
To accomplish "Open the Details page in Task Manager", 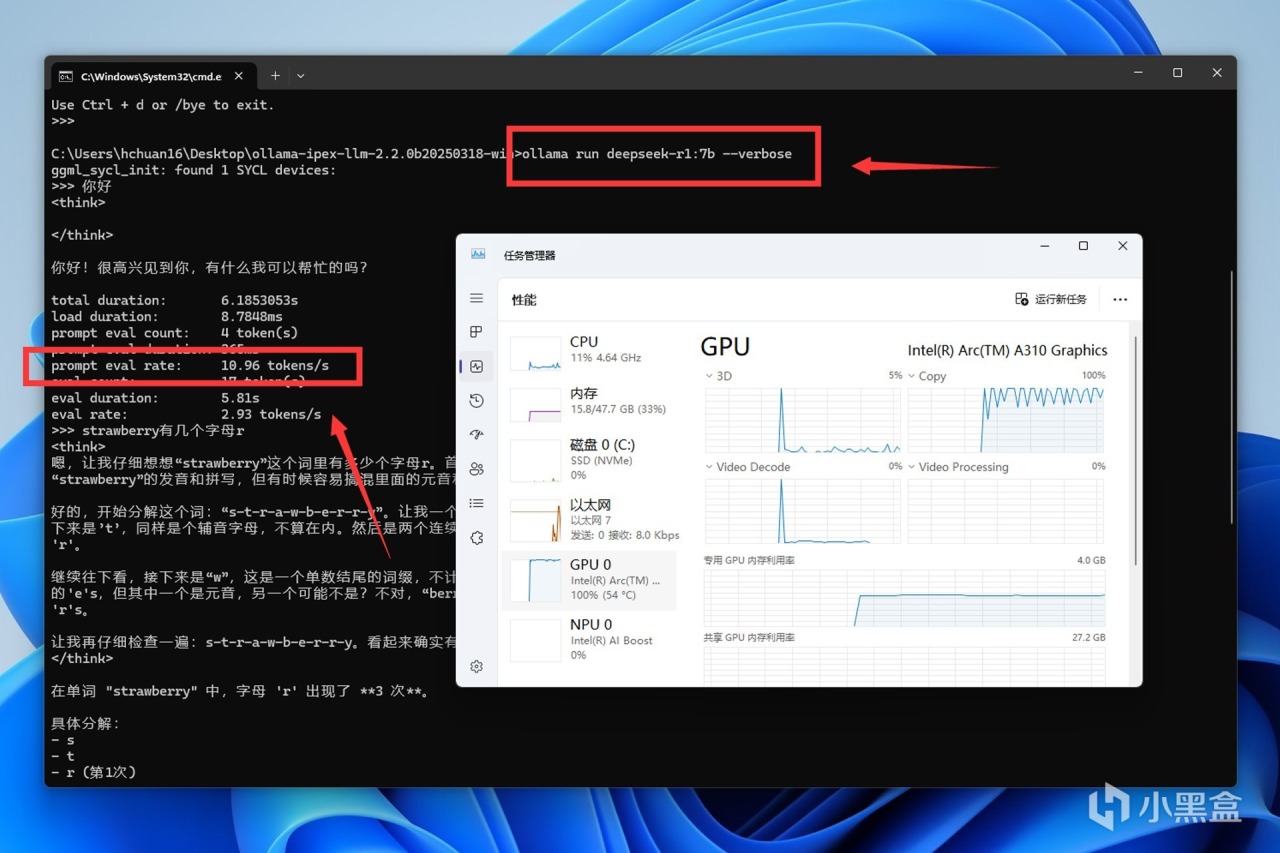I will (477, 503).
